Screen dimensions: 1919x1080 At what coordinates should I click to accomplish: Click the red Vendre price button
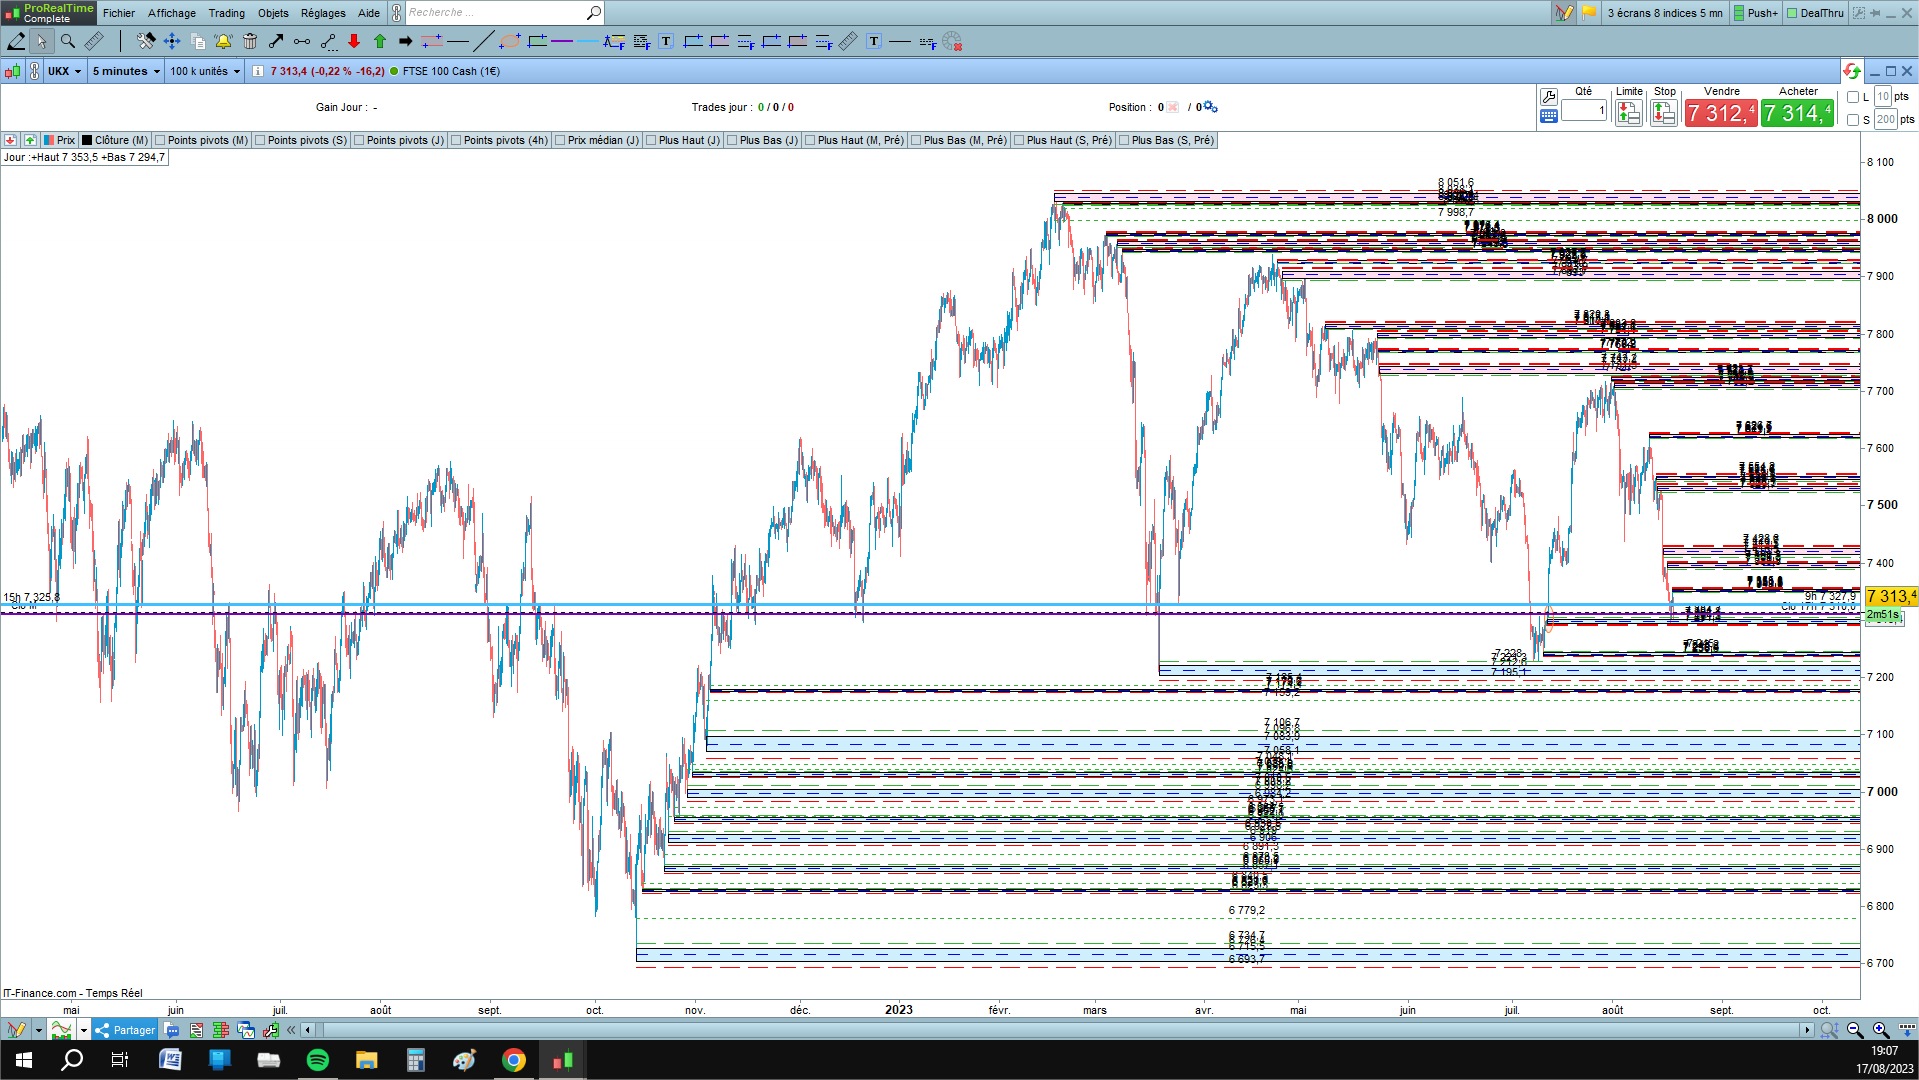coord(1720,113)
